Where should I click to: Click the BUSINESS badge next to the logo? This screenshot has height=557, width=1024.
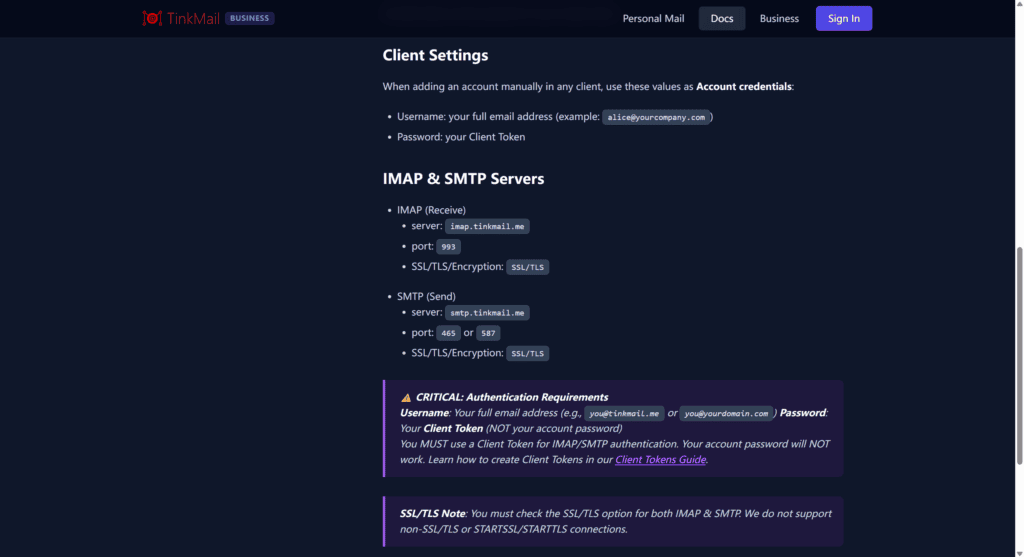click(x=249, y=18)
